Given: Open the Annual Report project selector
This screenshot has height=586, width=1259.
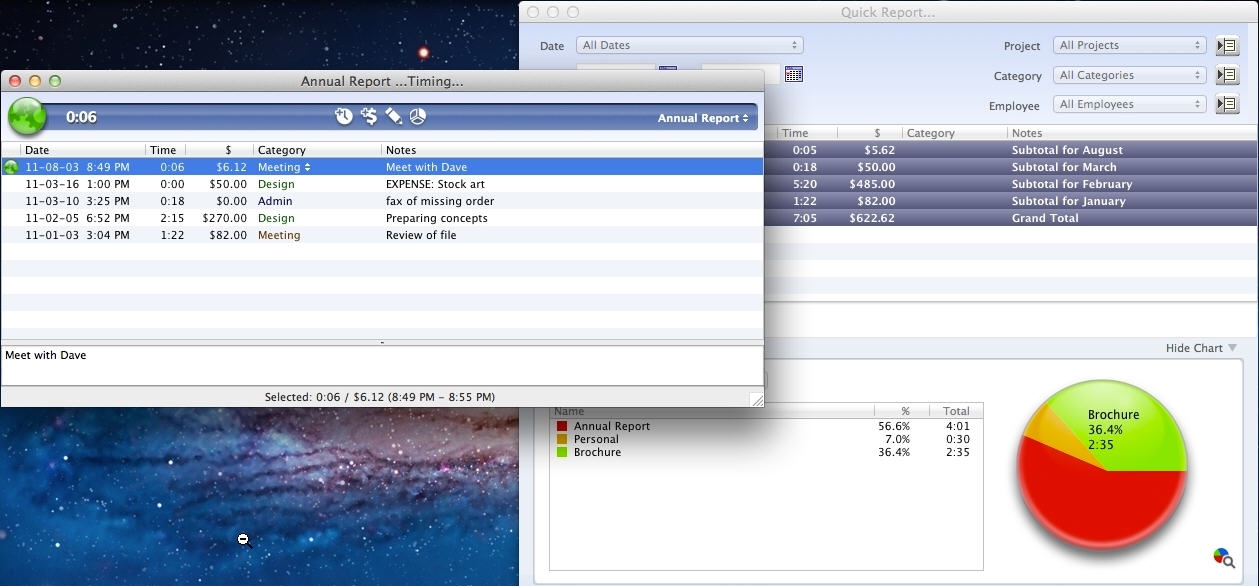Looking at the screenshot, I should point(702,116).
